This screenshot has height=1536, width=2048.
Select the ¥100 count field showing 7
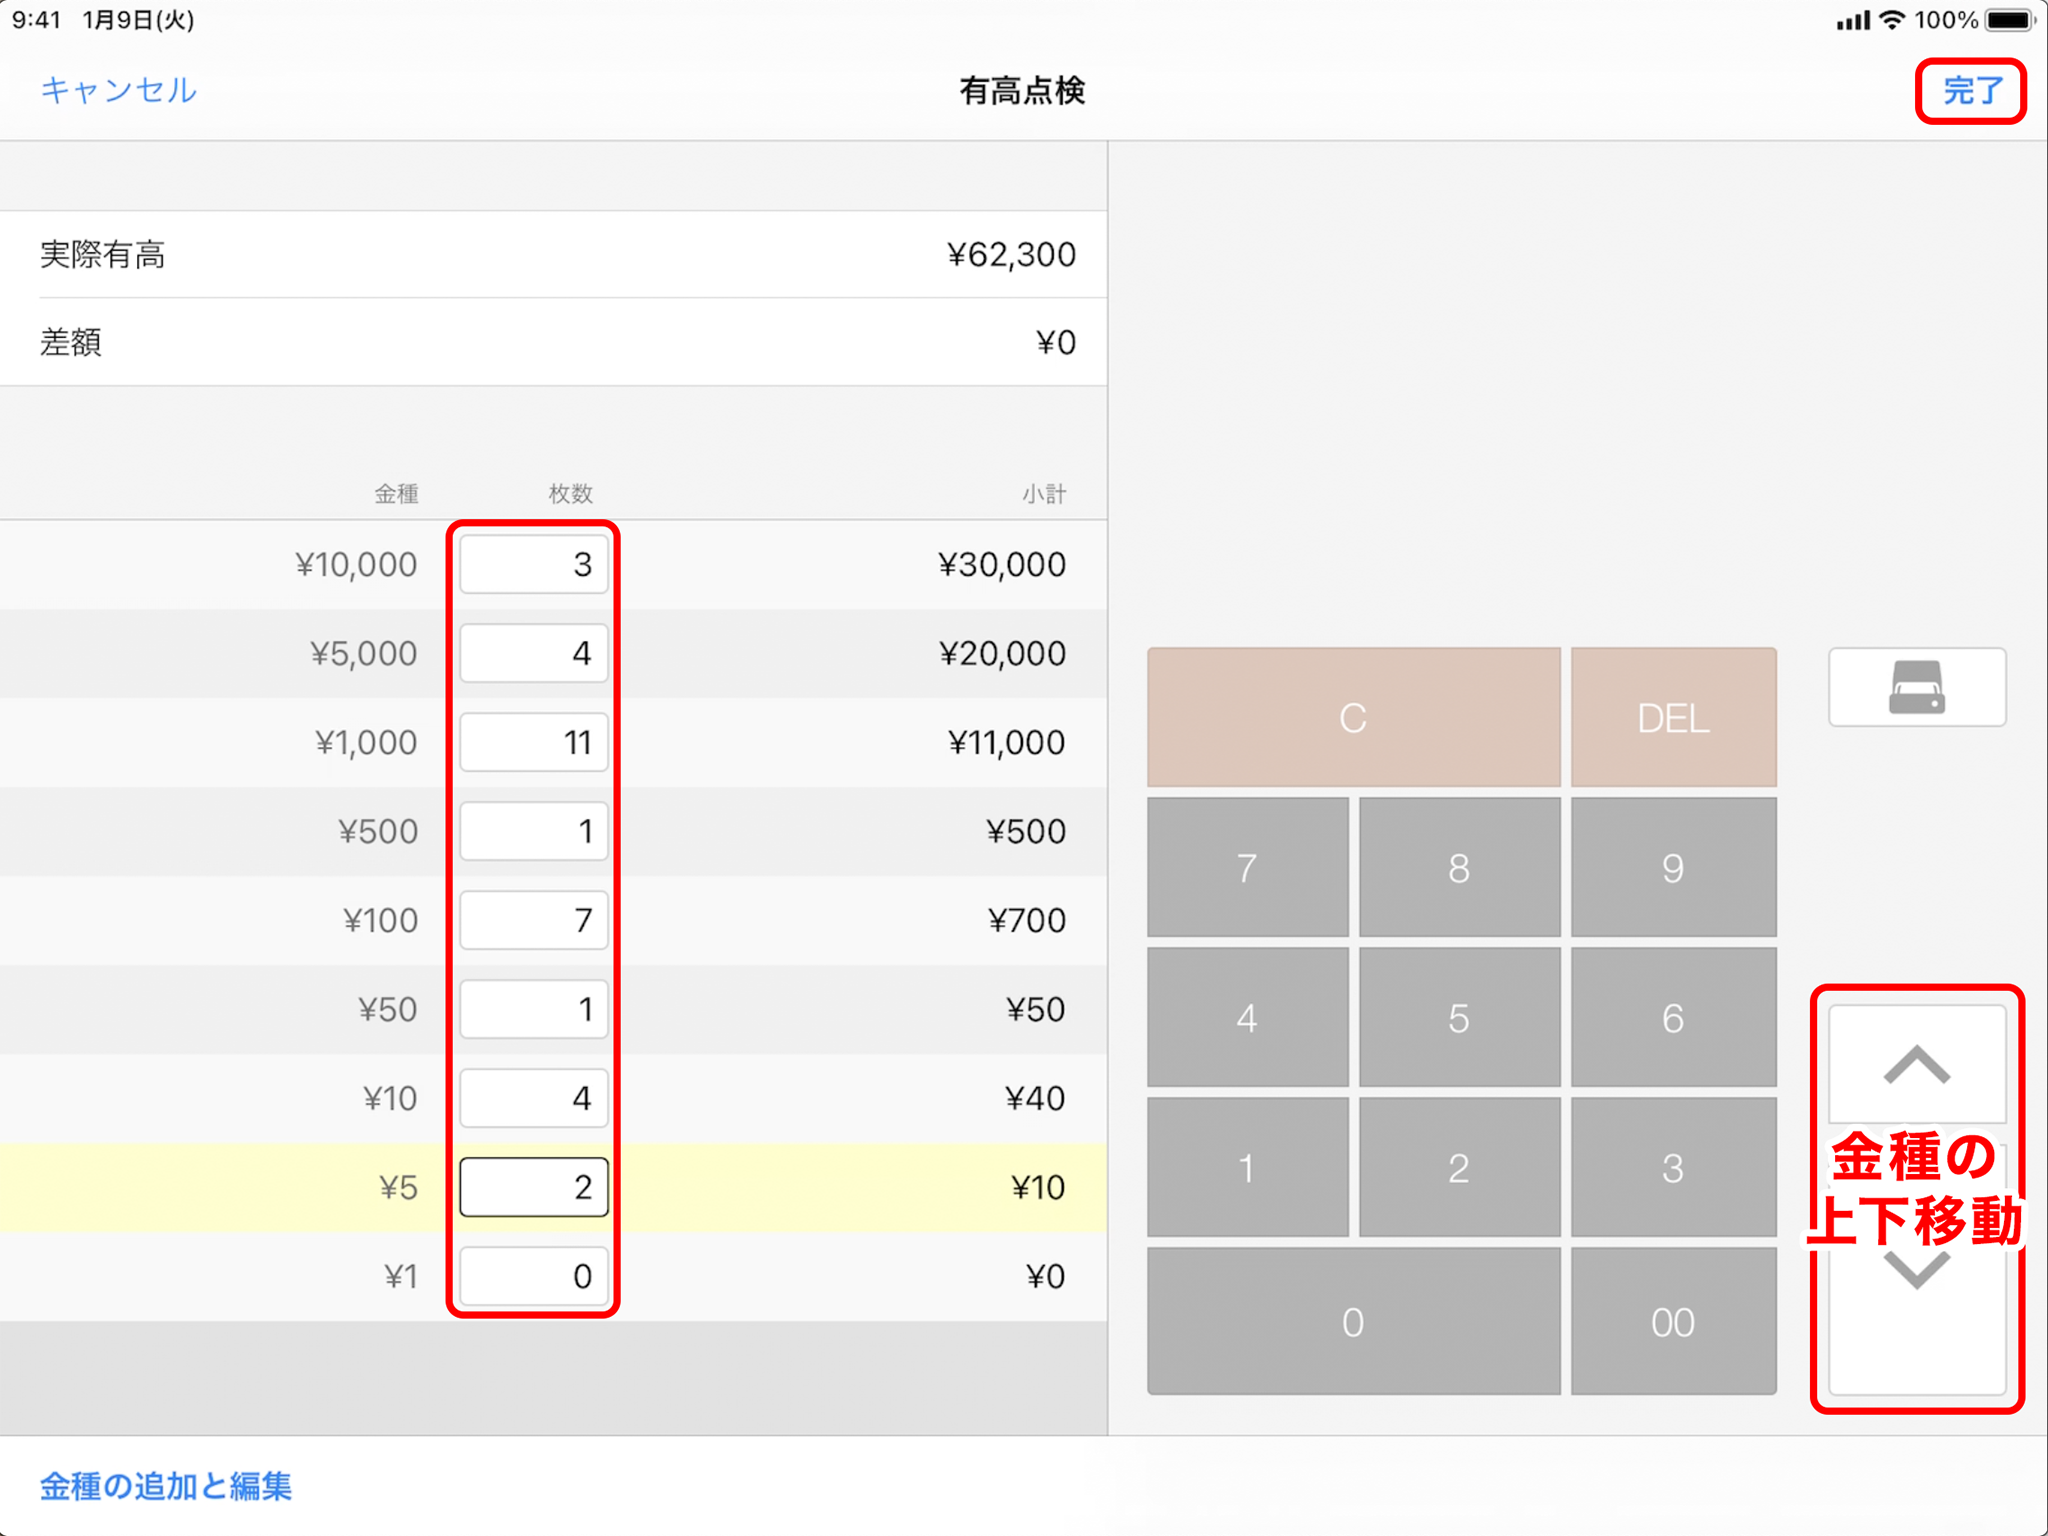pos(534,920)
